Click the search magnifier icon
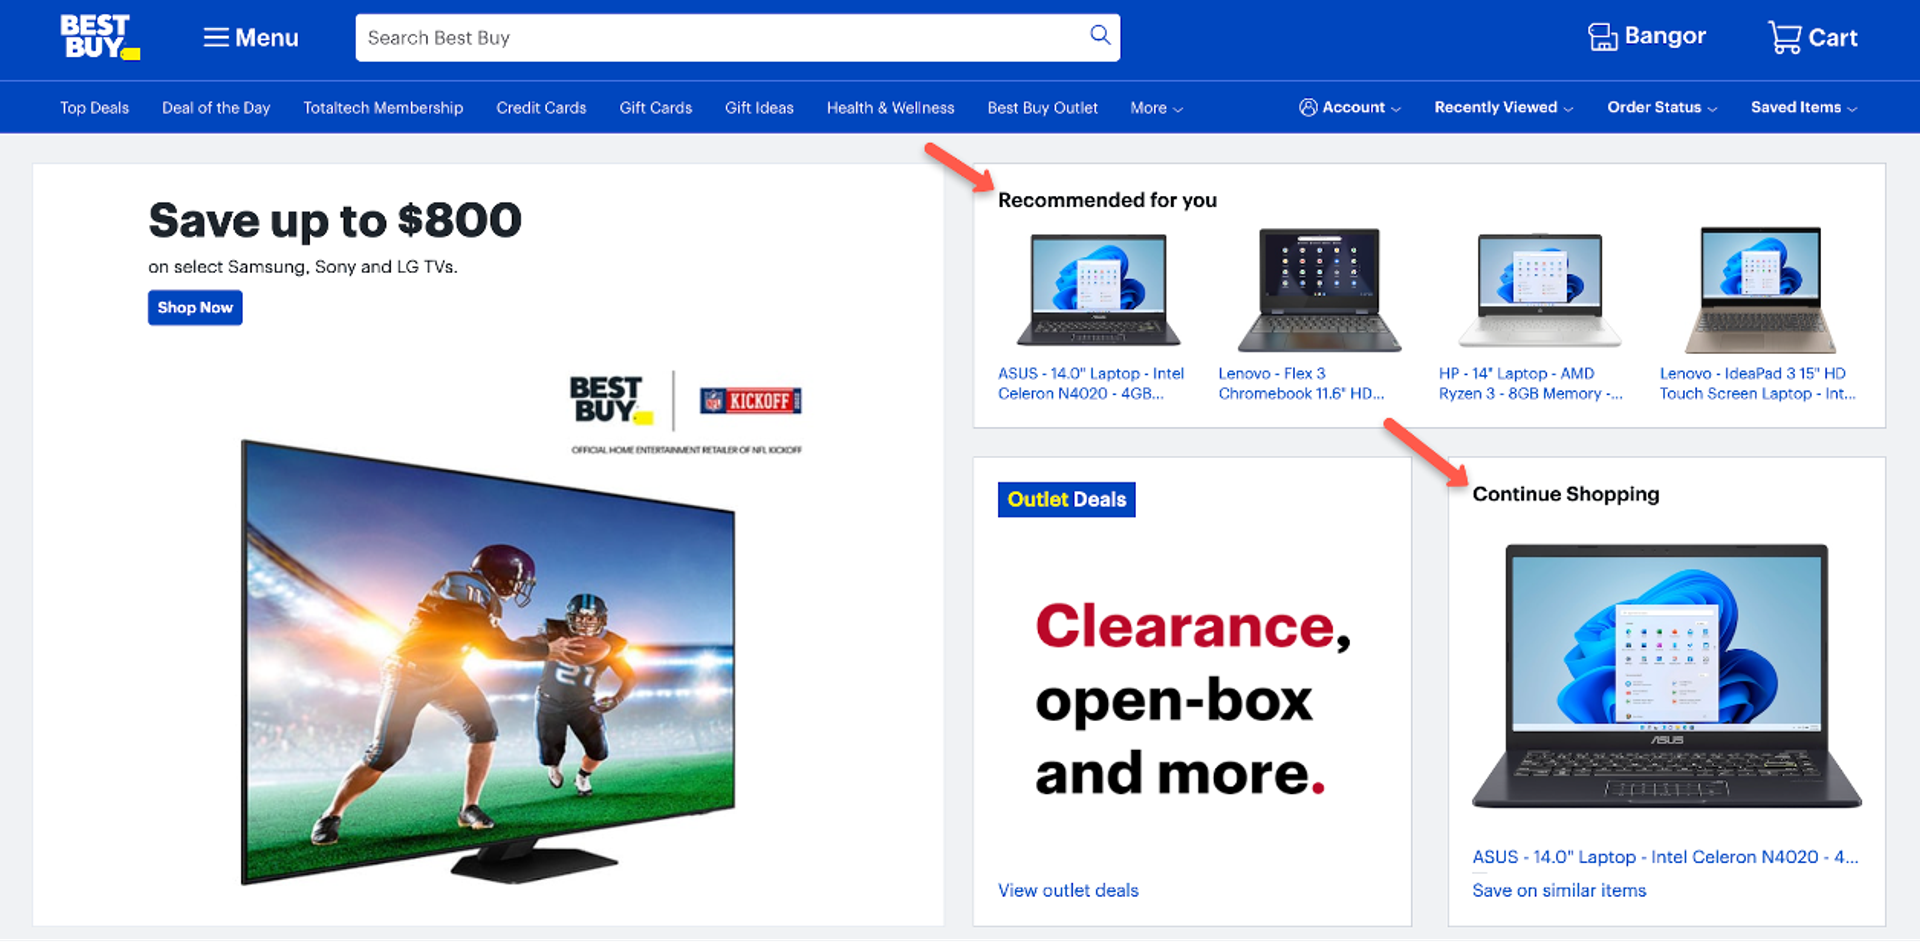The width and height of the screenshot is (1920, 942). click(1100, 35)
